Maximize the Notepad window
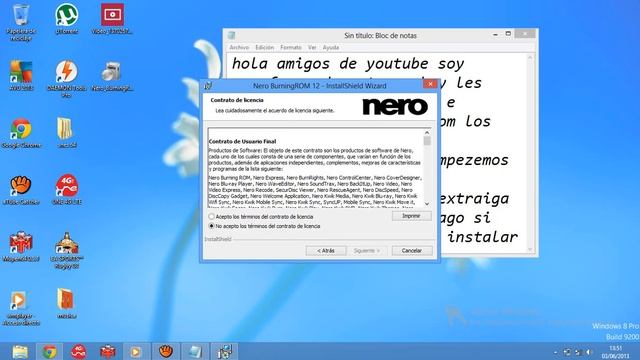Screen dimensions: 640x360 [x=508, y=34]
